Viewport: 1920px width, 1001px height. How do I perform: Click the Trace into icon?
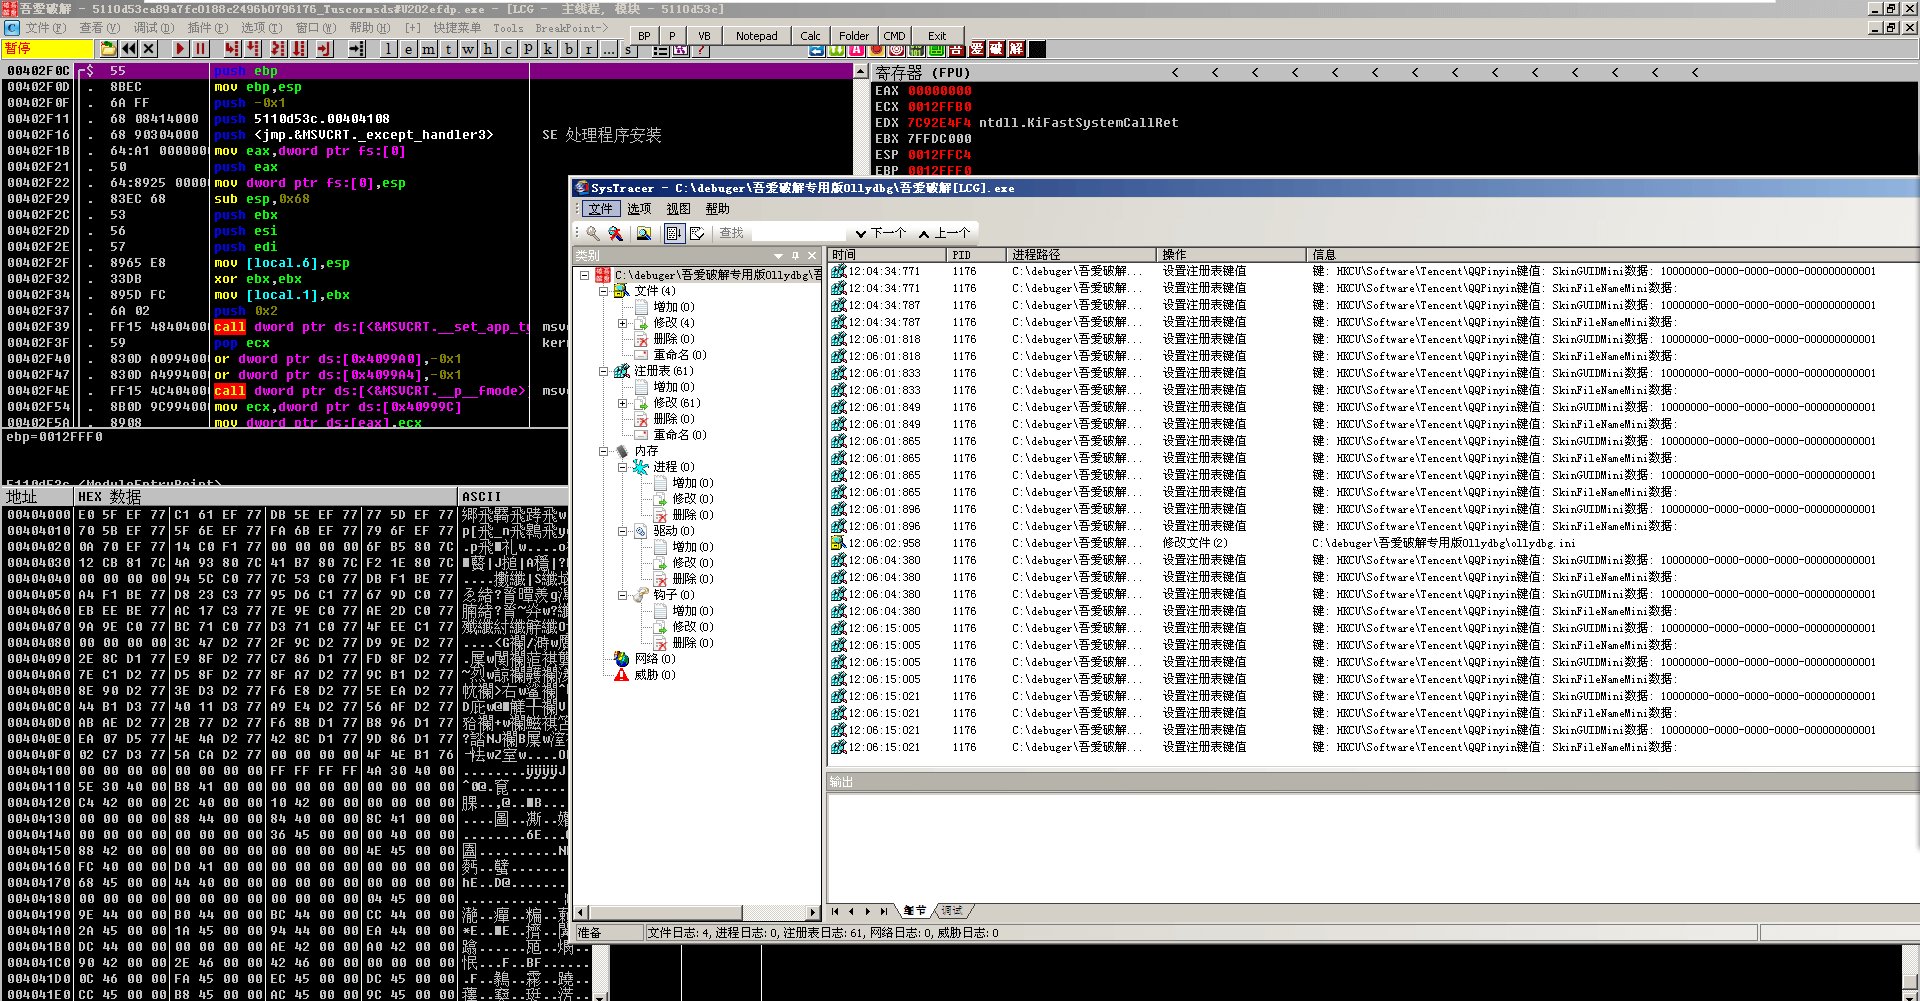[x=278, y=48]
